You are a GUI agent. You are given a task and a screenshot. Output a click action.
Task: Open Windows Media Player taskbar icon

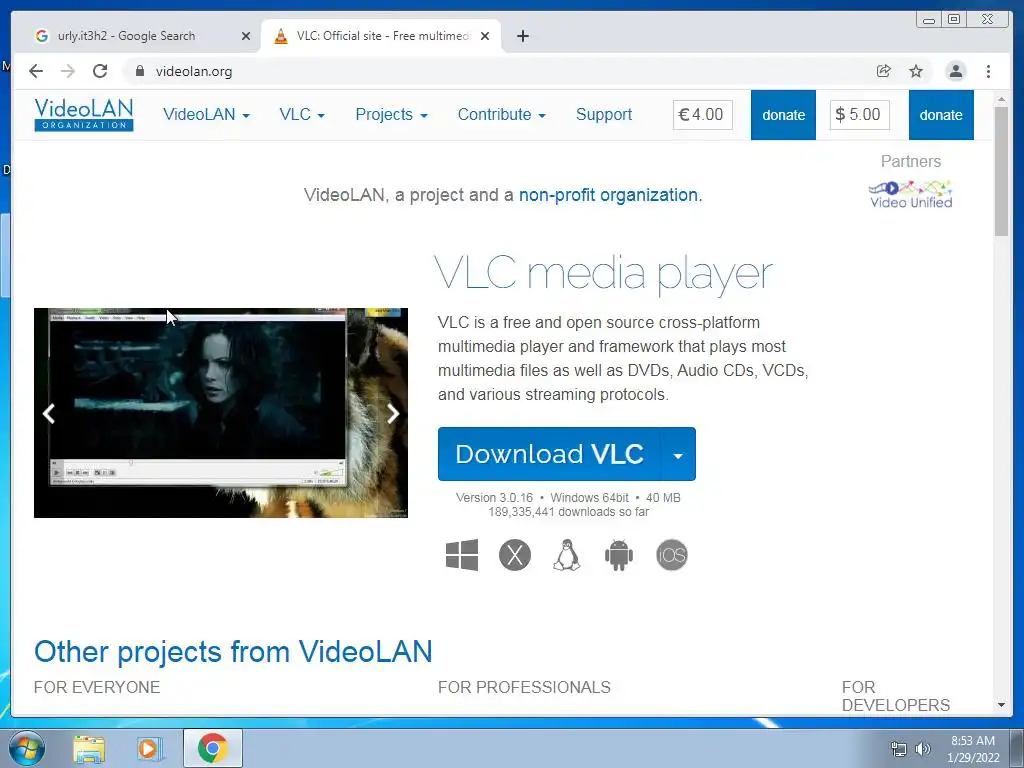[x=149, y=748]
